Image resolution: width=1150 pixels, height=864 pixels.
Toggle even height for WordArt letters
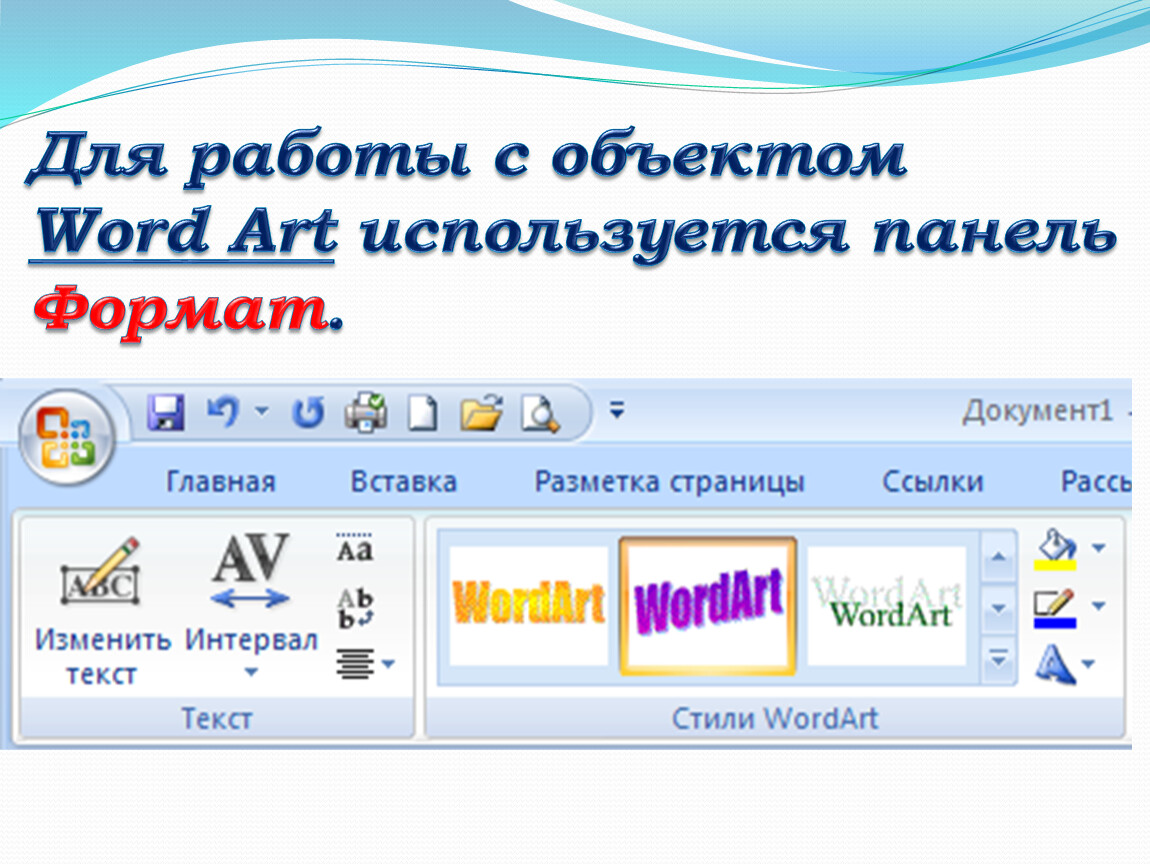coord(355,547)
